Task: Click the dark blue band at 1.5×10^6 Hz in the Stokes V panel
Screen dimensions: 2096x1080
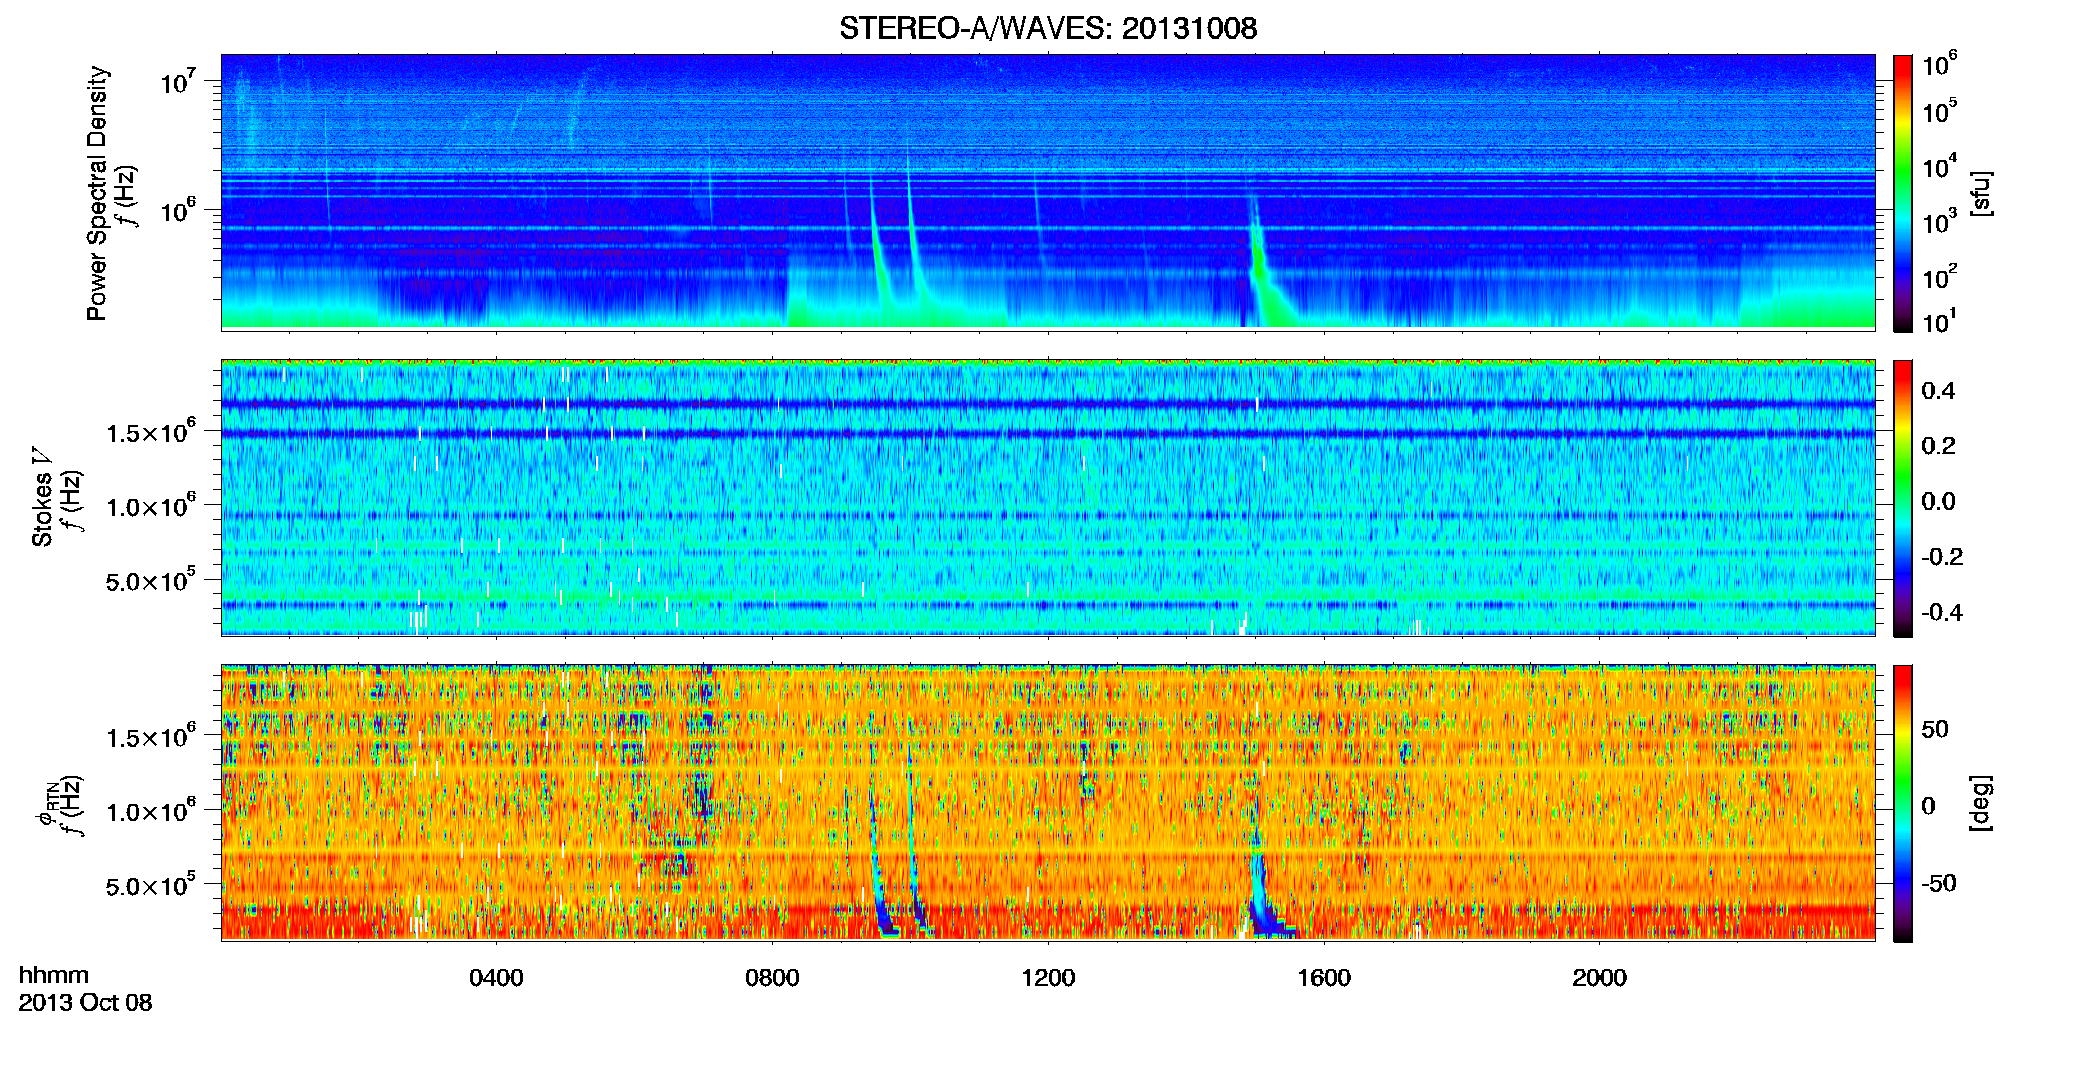Action: (1048, 434)
